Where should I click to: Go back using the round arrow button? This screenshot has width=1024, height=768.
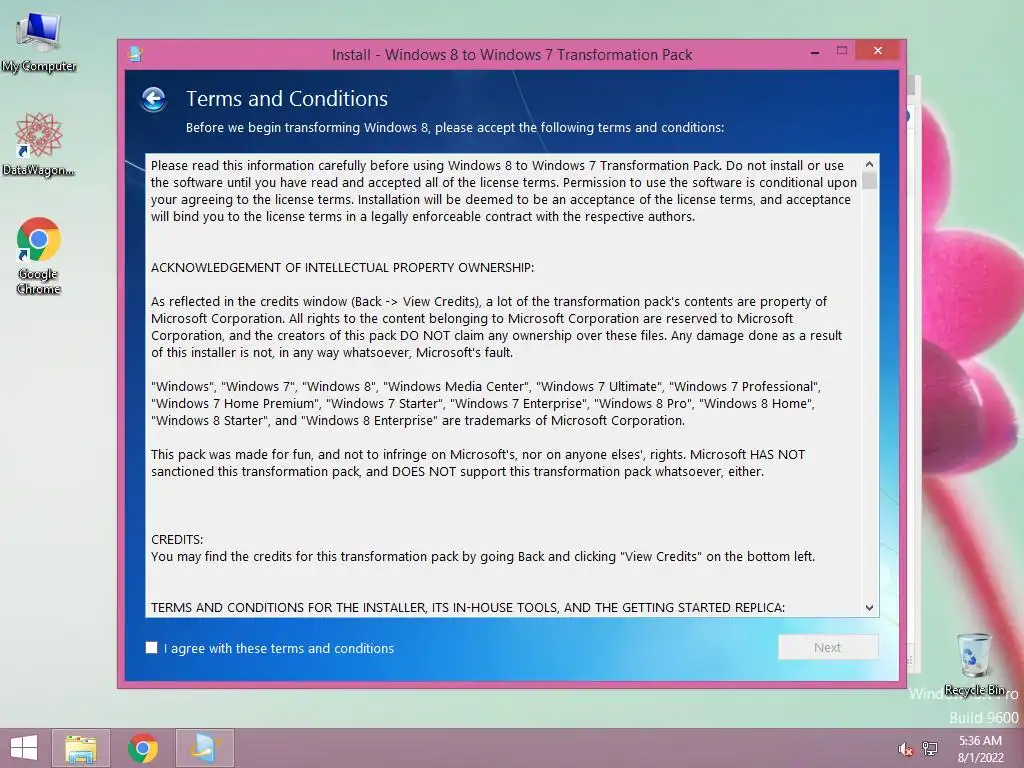click(153, 99)
